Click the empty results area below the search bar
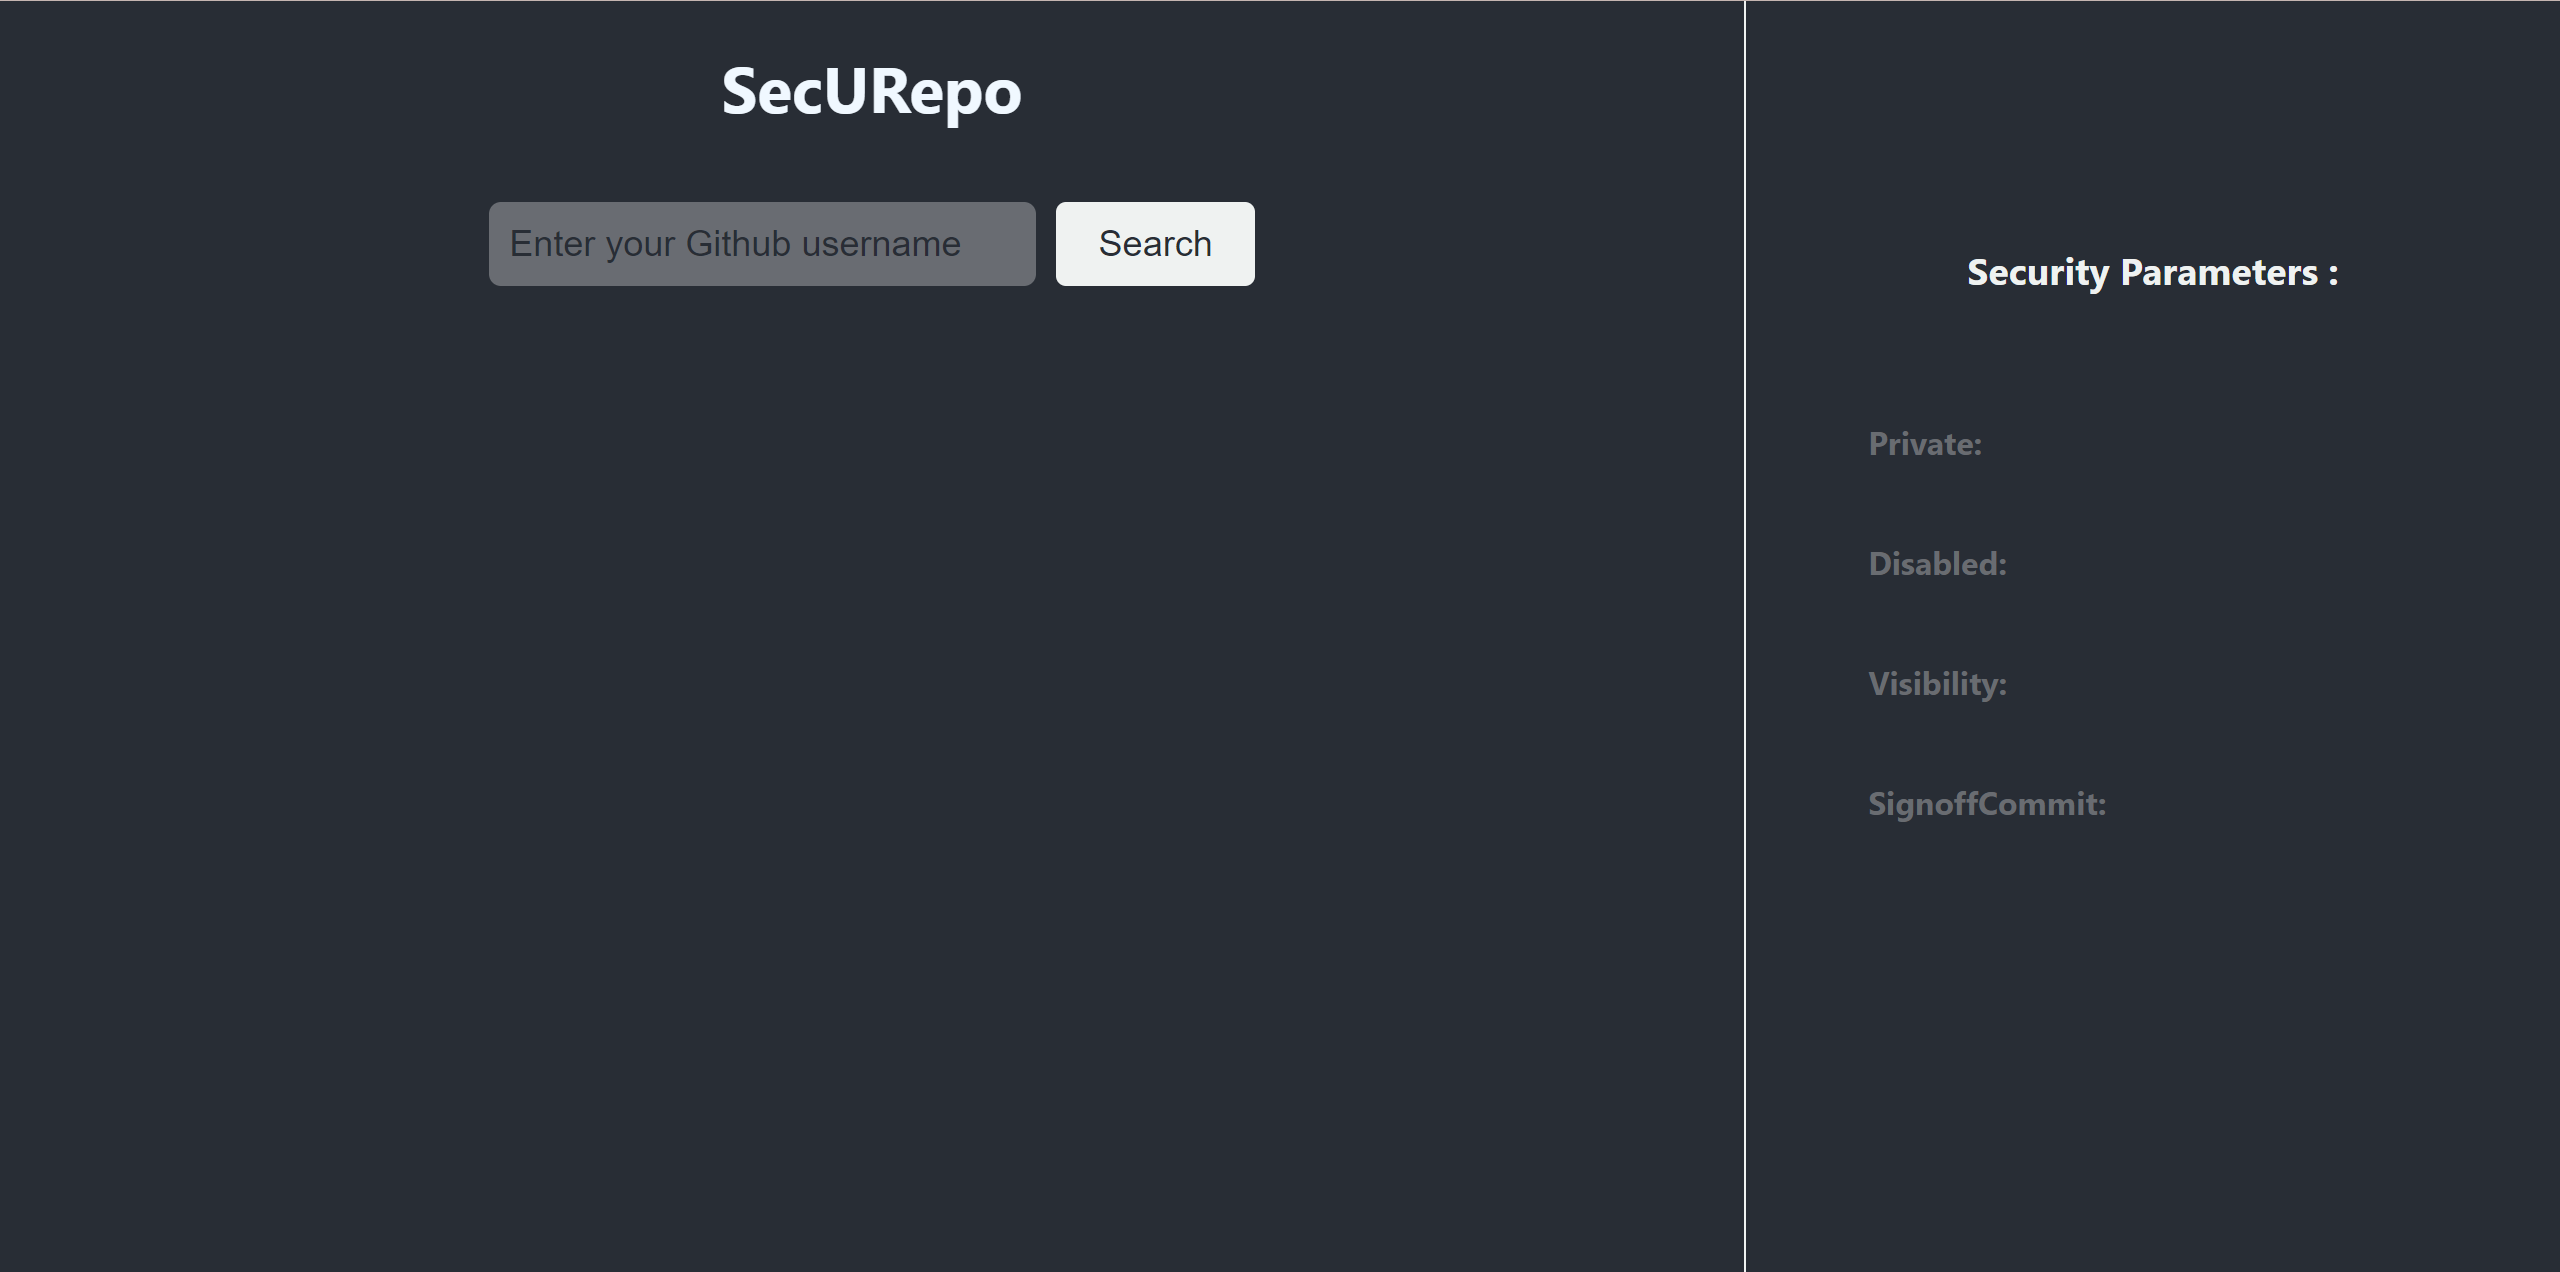The height and width of the screenshot is (1272, 2560). pyautogui.click(x=870, y=700)
